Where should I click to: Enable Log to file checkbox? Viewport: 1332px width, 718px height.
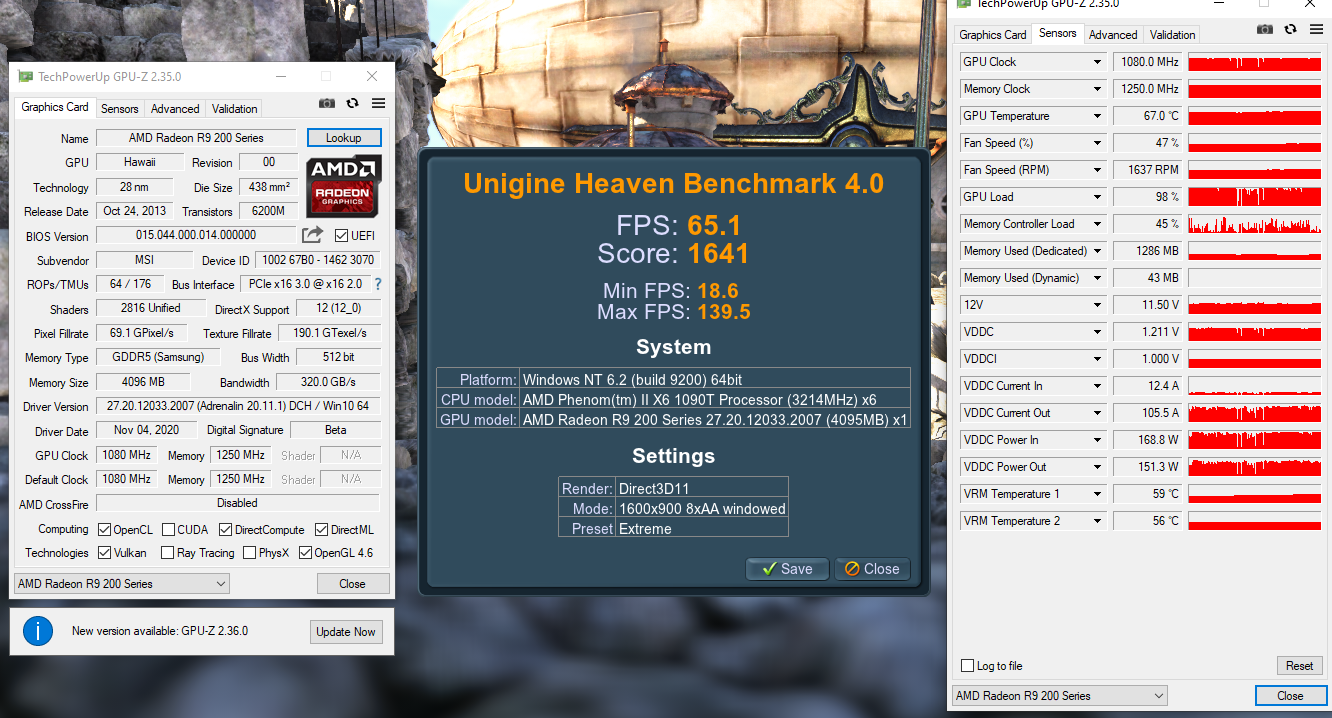967,666
